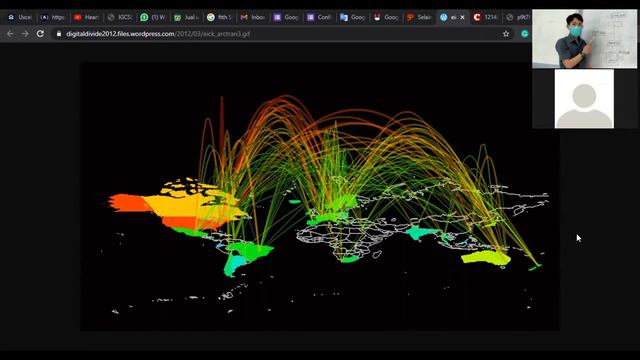
Task: Go forward using the forward arrow
Action: point(25,34)
